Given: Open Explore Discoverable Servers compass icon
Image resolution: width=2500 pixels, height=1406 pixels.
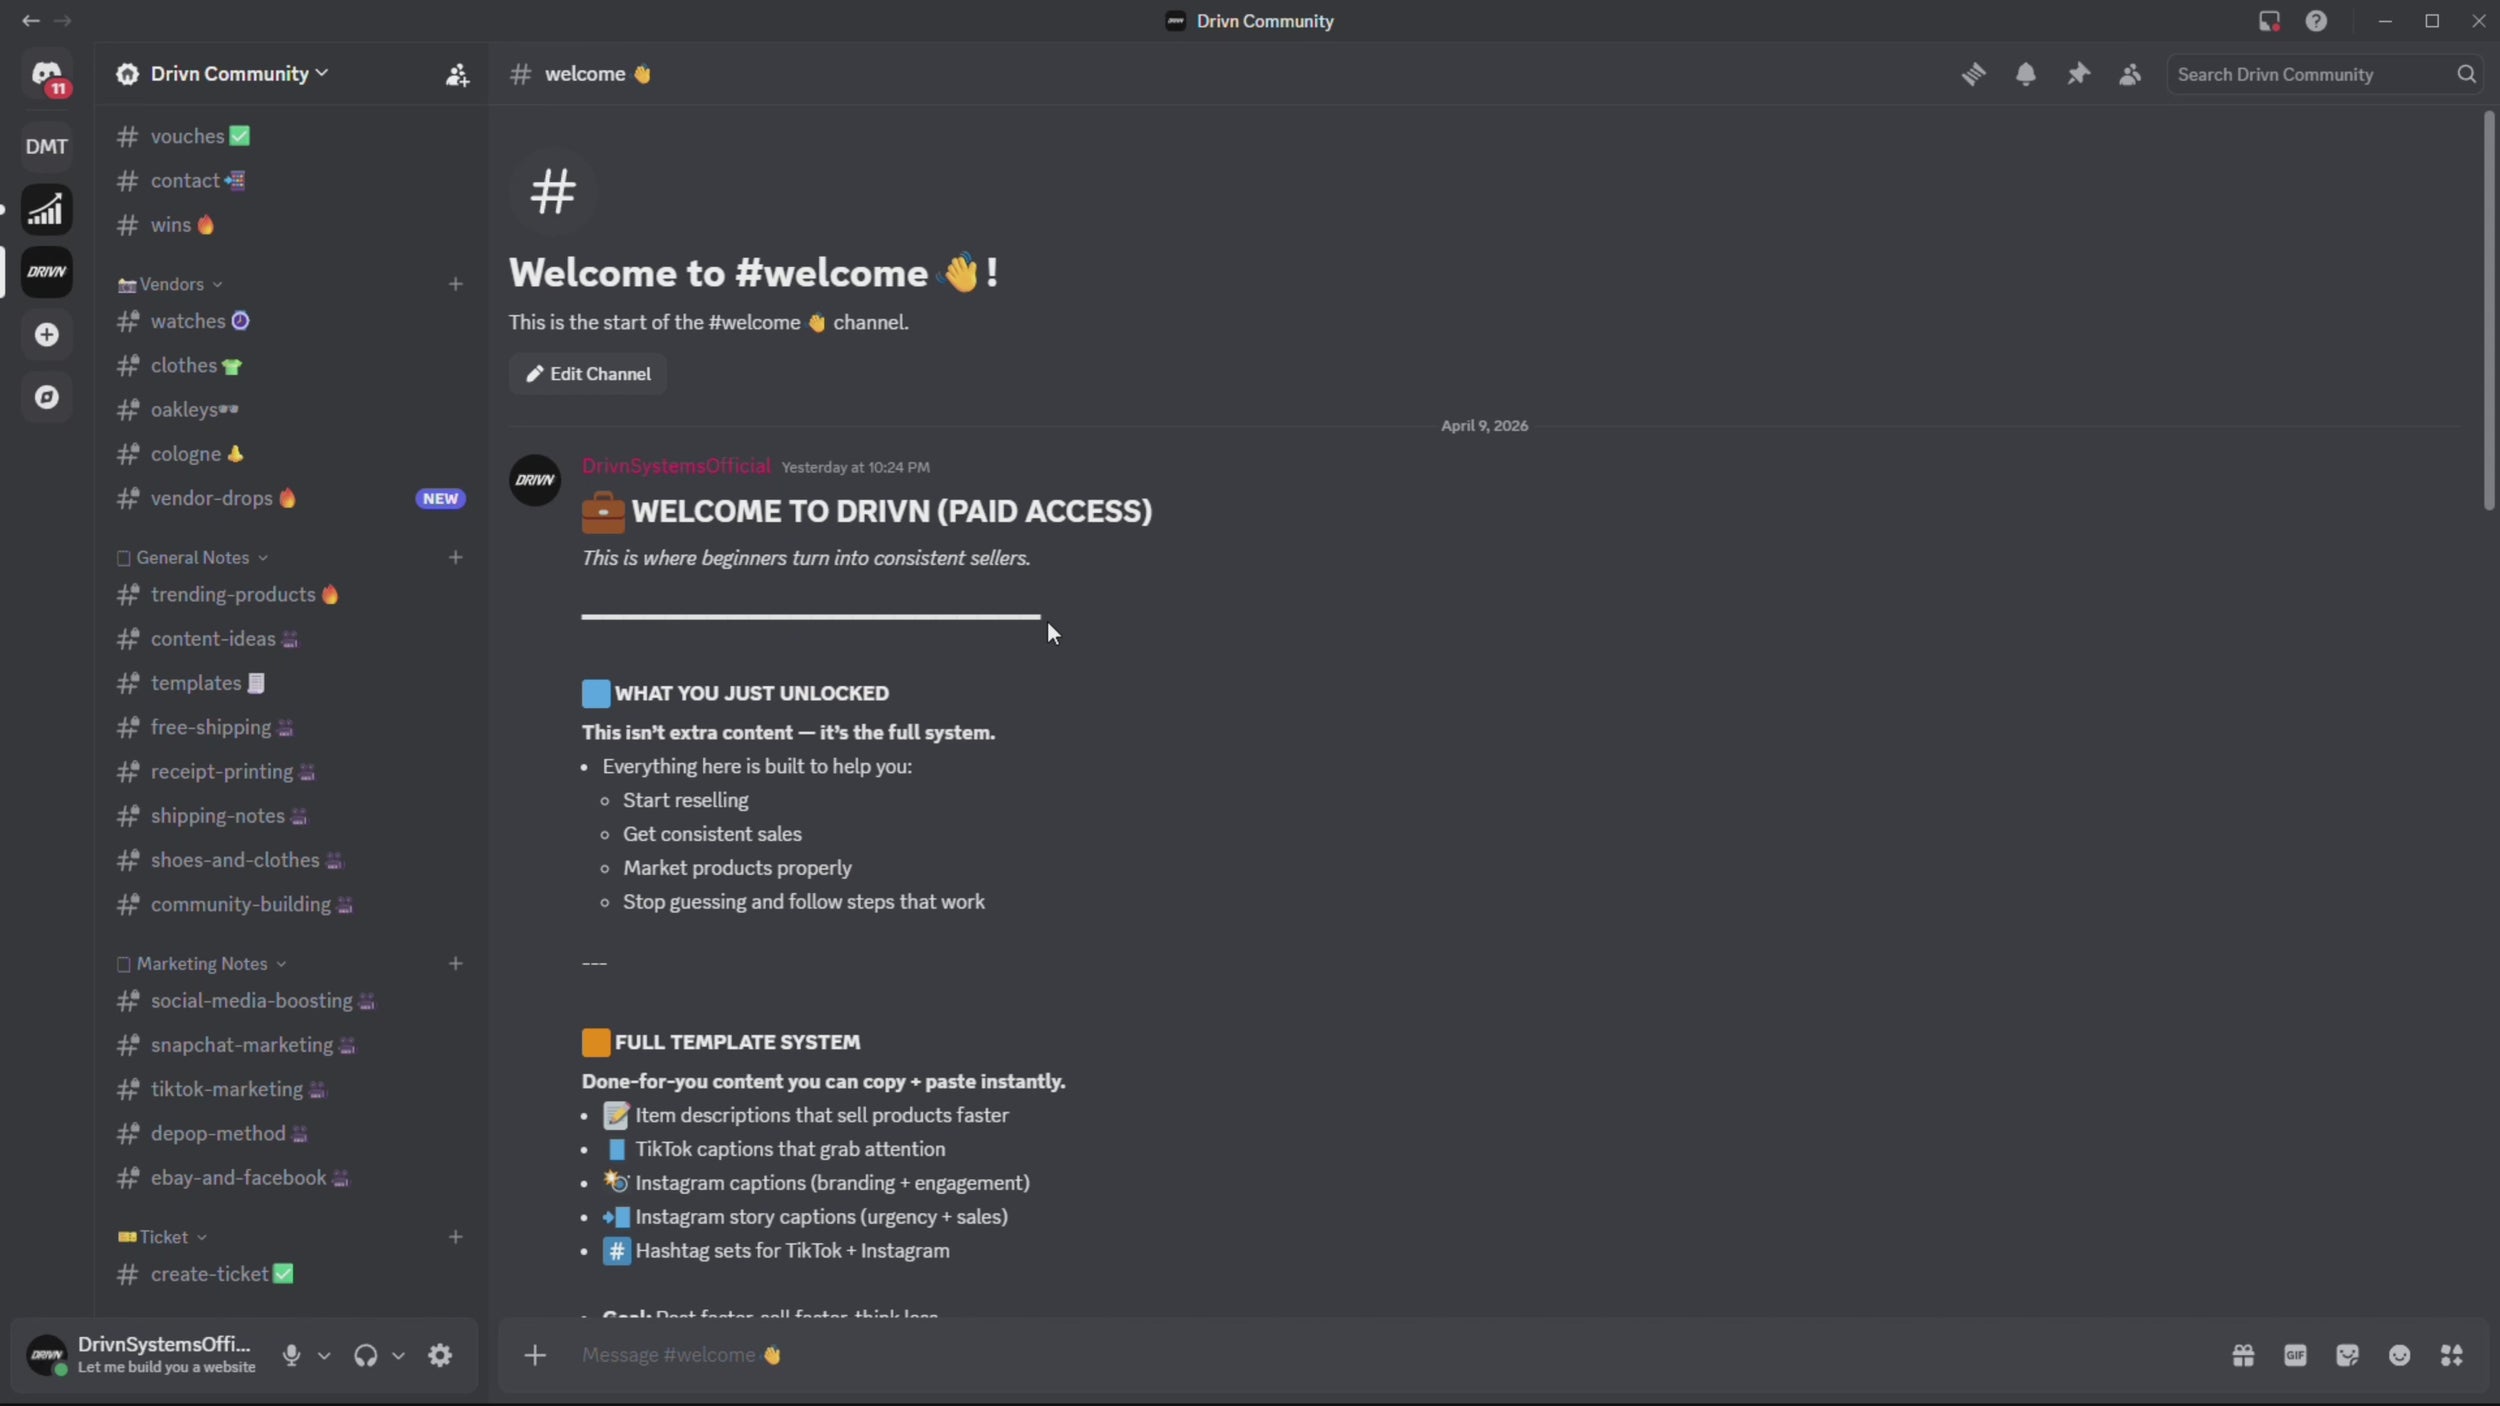Looking at the screenshot, I should click(47, 397).
